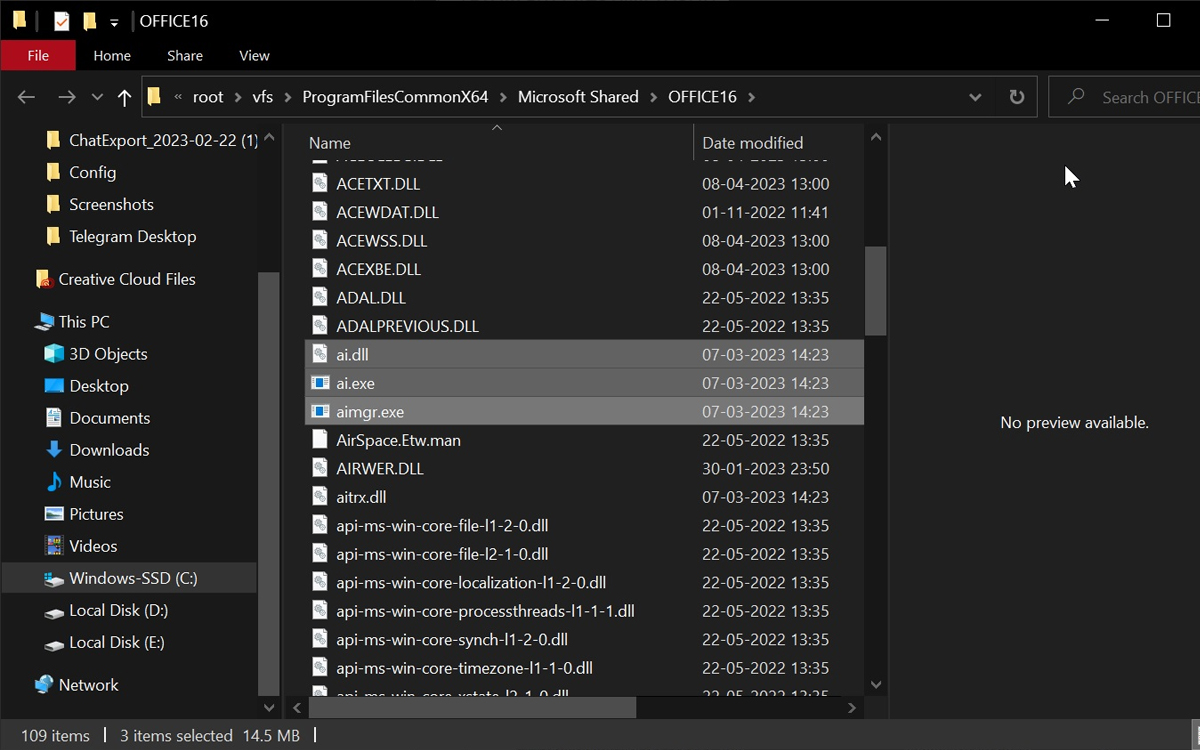The height and width of the screenshot is (750, 1200).
Task: Click the Pictures icon in the sidebar
Action: point(54,513)
